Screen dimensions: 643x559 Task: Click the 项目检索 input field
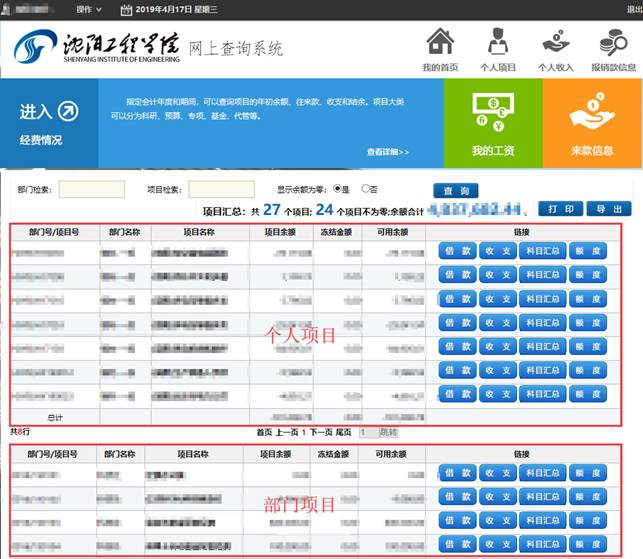pos(221,189)
